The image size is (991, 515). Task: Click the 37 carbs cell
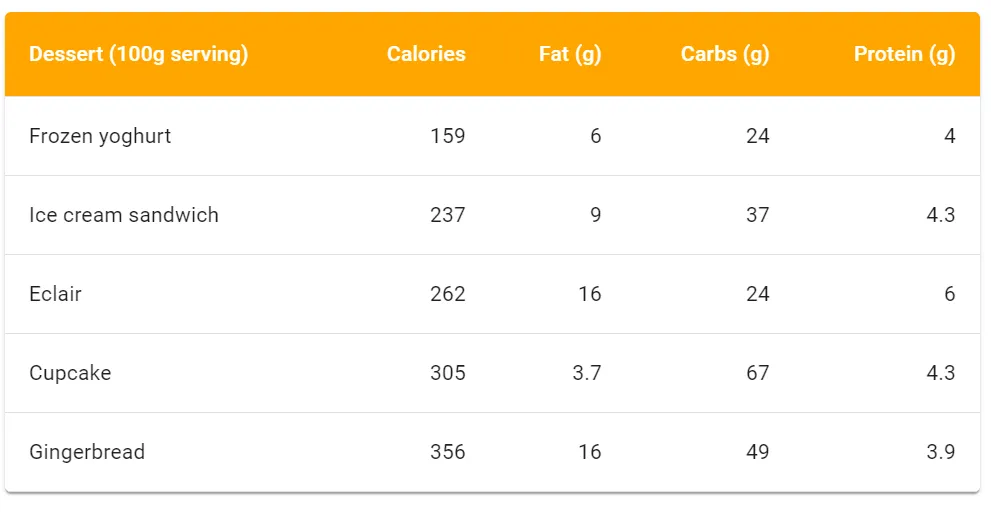757,215
